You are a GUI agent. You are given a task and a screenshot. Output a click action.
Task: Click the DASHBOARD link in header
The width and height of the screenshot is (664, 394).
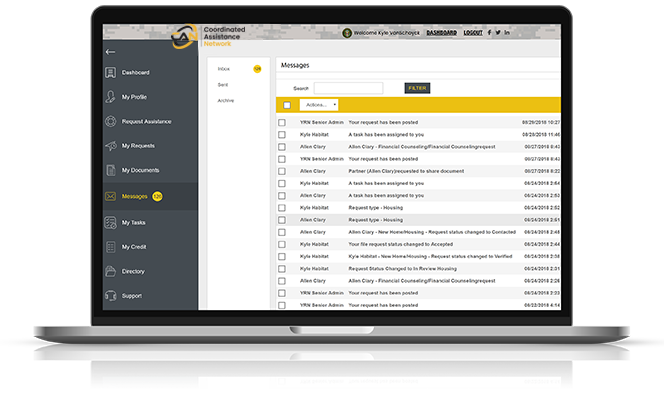coord(441,33)
